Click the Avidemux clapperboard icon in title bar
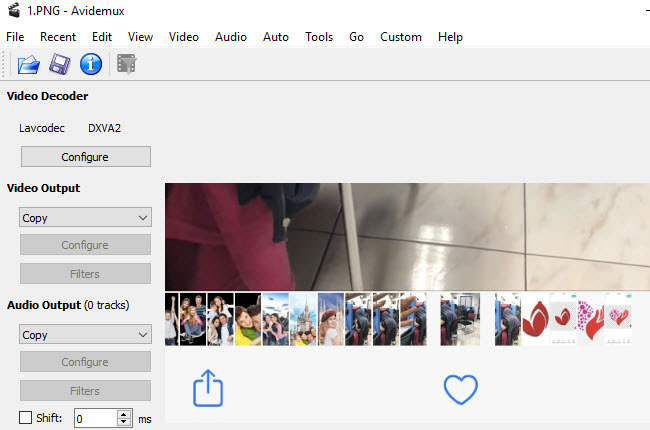The width and height of the screenshot is (650, 430). pyautogui.click(x=14, y=11)
